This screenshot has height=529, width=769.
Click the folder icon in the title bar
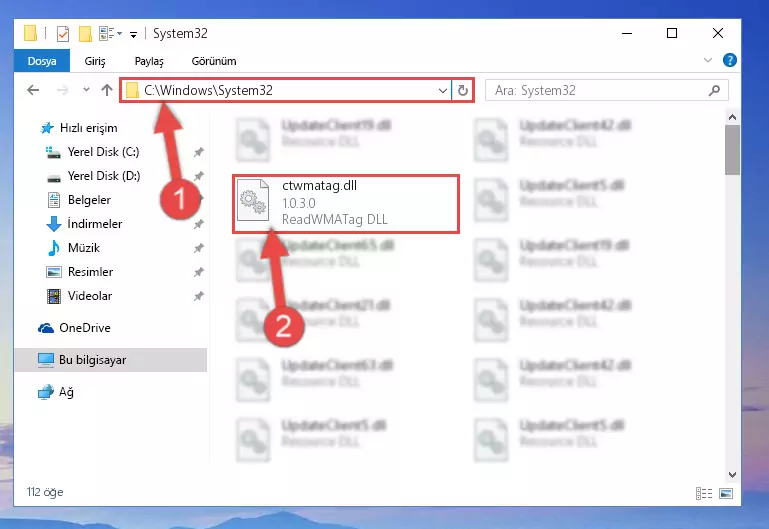click(30, 33)
